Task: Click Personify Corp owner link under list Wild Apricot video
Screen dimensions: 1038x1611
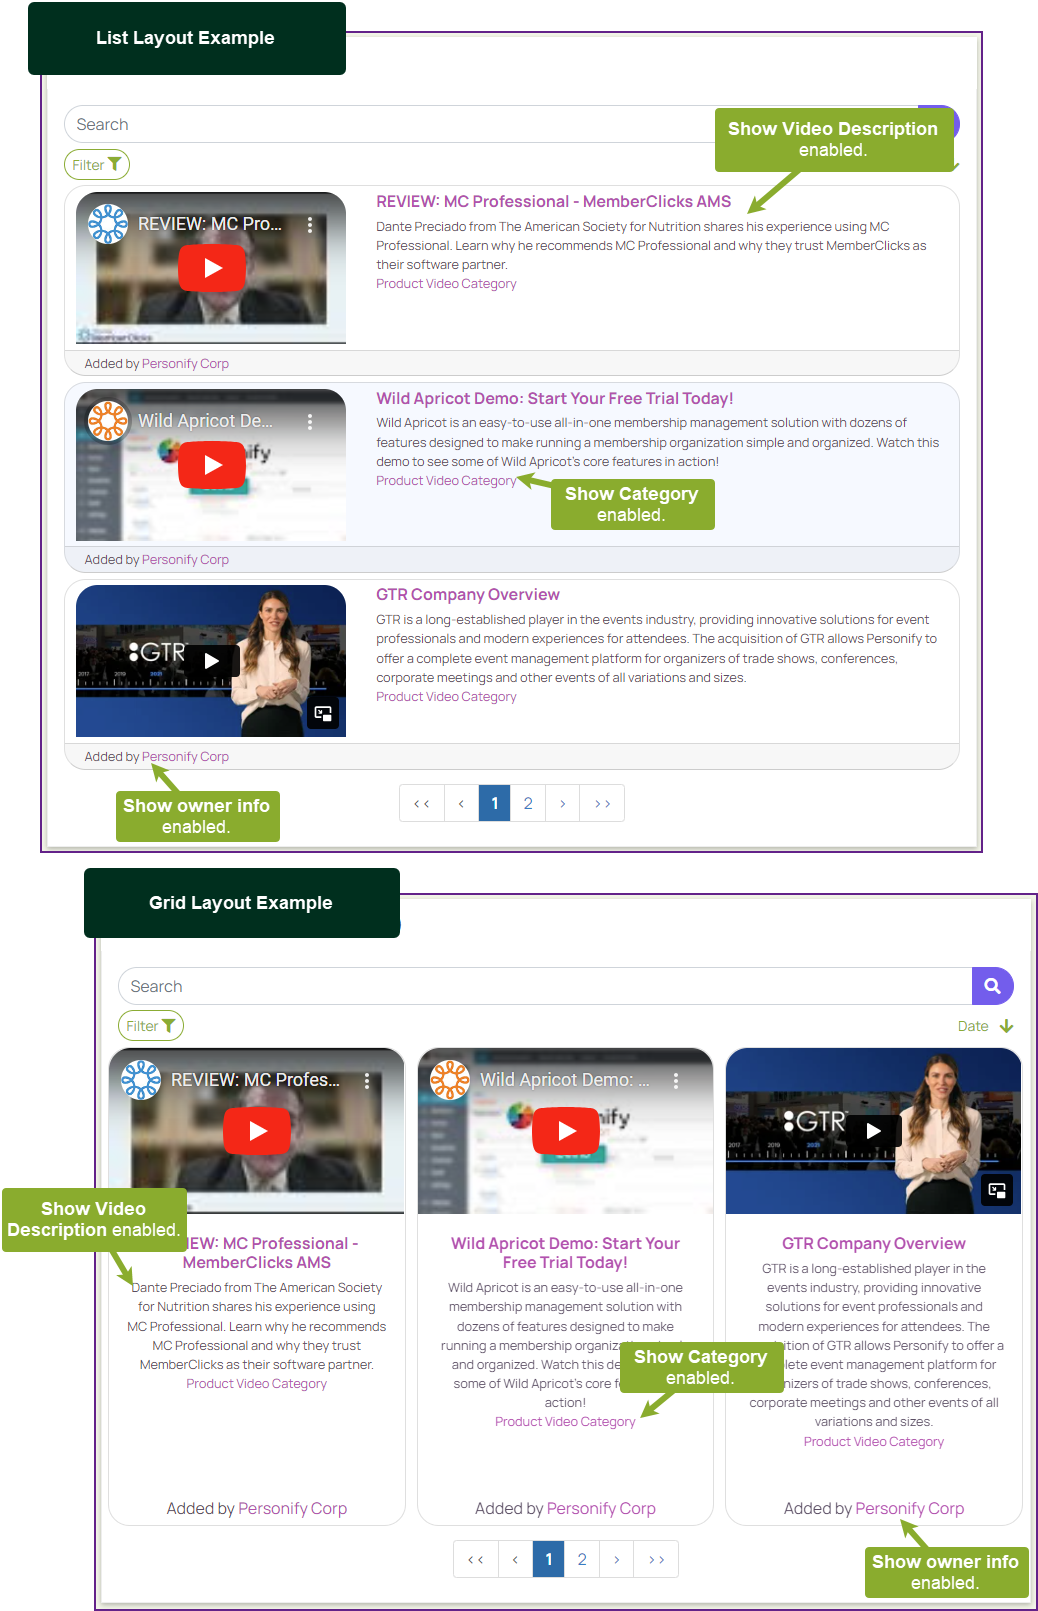Action: pyautogui.click(x=185, y=560)
